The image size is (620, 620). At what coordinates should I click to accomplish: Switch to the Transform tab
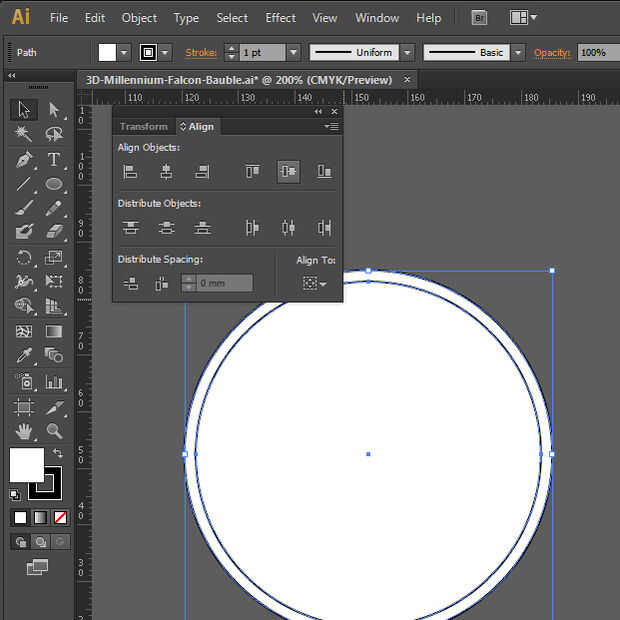tap(143, 127)
